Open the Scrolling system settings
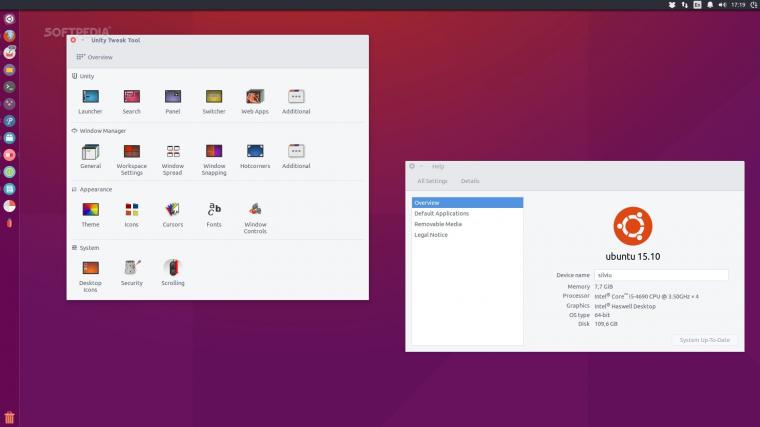Screen dimensions: 760x427 173,273
